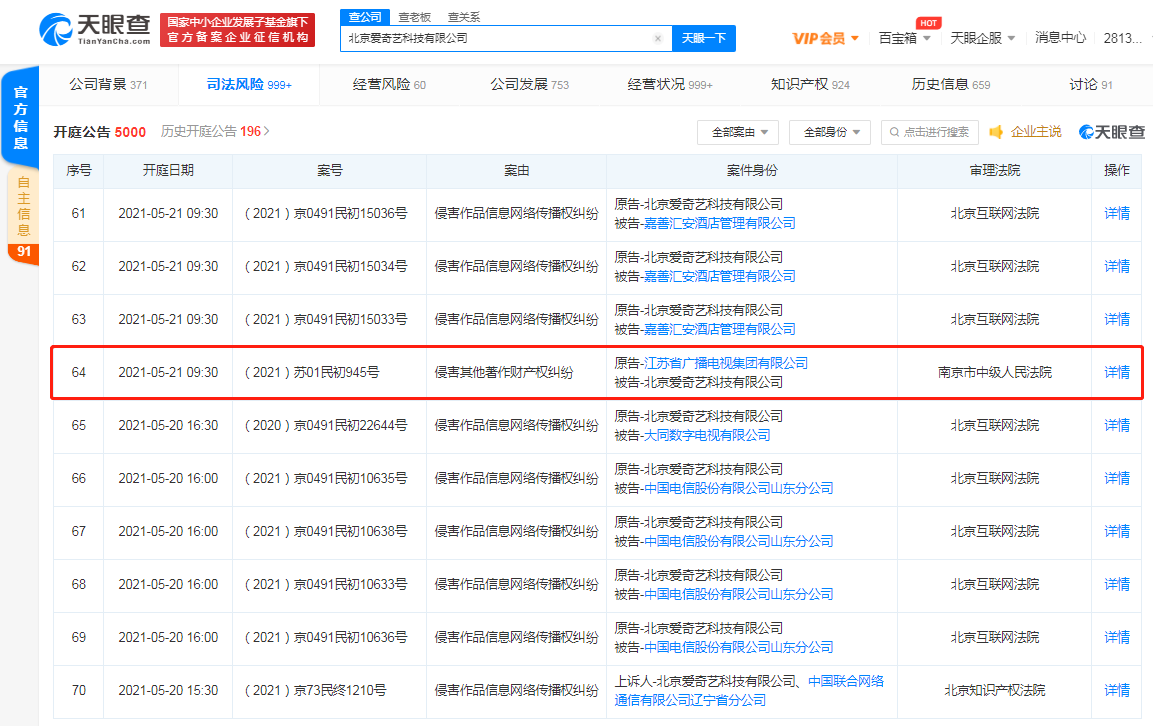The width and height of the screenshot is (1153, 726).
Task: Open the 公司背景 tab
Action: tap(108, 85)
